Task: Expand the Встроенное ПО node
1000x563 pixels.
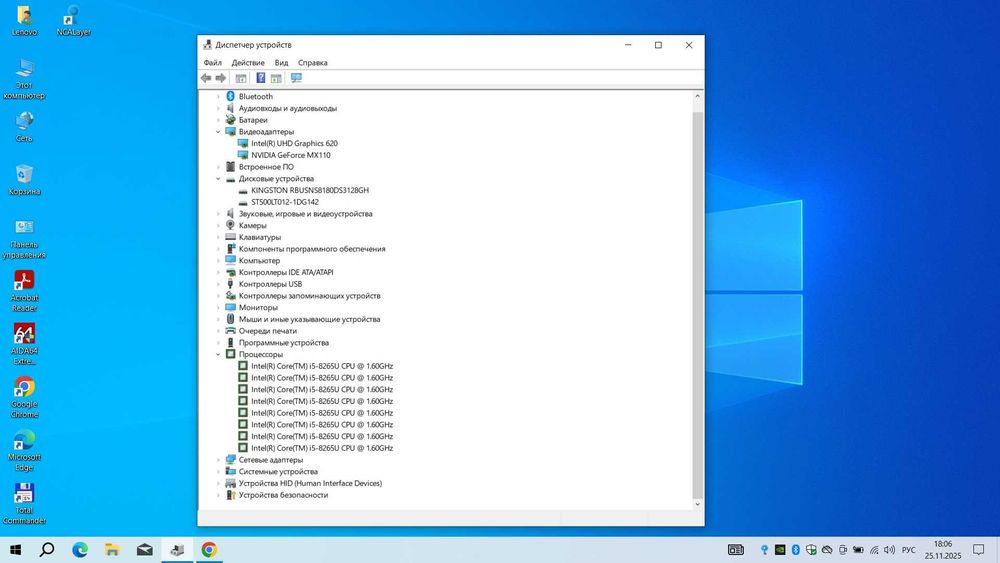Action: tap(218, 167)
